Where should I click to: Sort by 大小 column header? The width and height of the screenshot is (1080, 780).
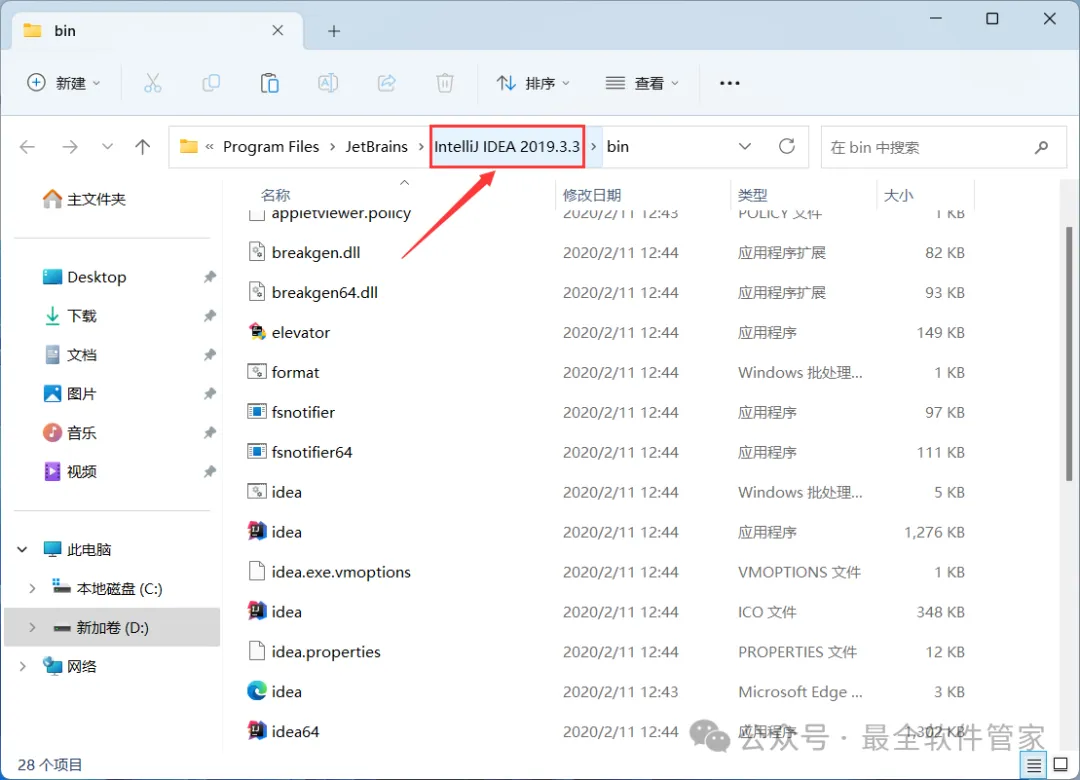click(x=898, y=195)
